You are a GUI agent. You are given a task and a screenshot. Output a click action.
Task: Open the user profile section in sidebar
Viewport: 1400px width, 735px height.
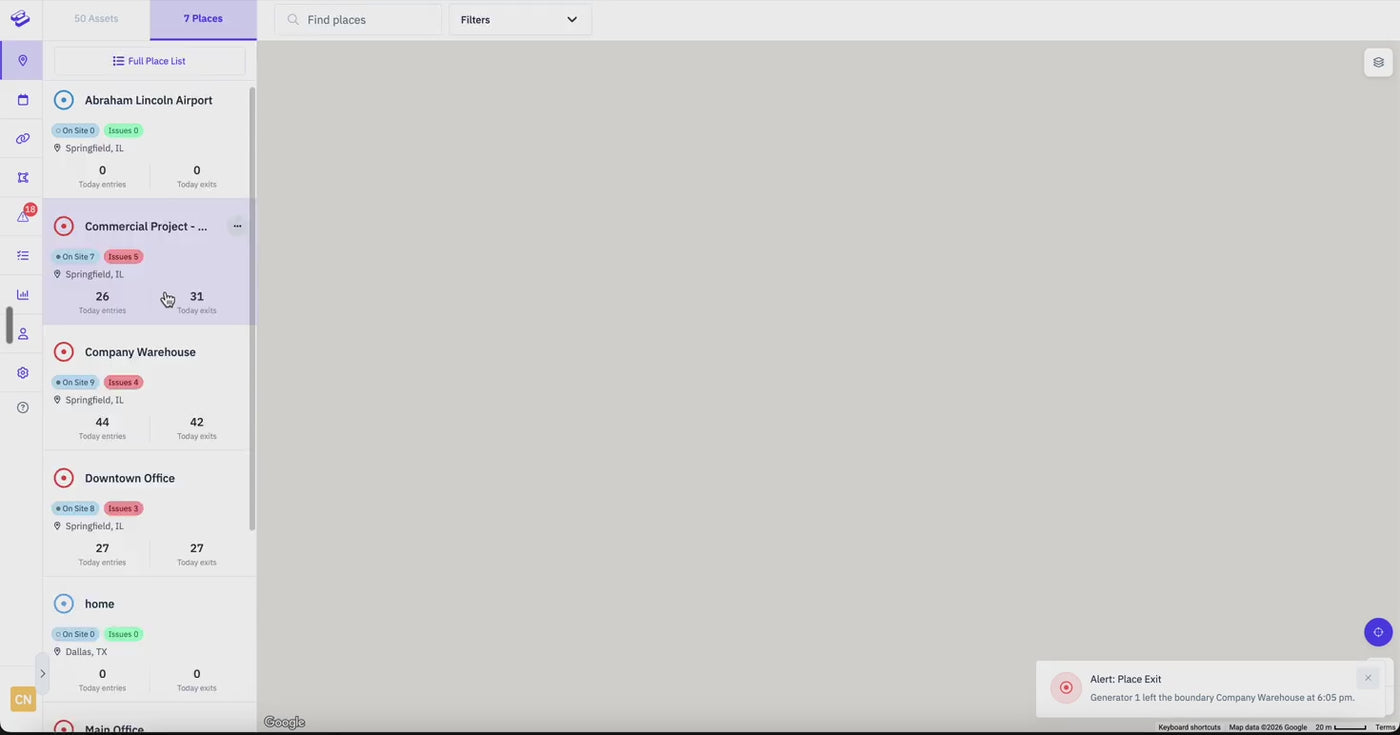tap(22, 334)
